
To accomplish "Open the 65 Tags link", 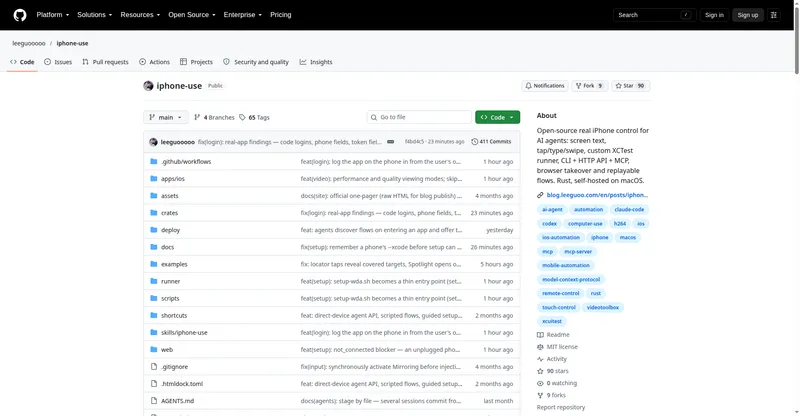I will [x=254, y=117].
